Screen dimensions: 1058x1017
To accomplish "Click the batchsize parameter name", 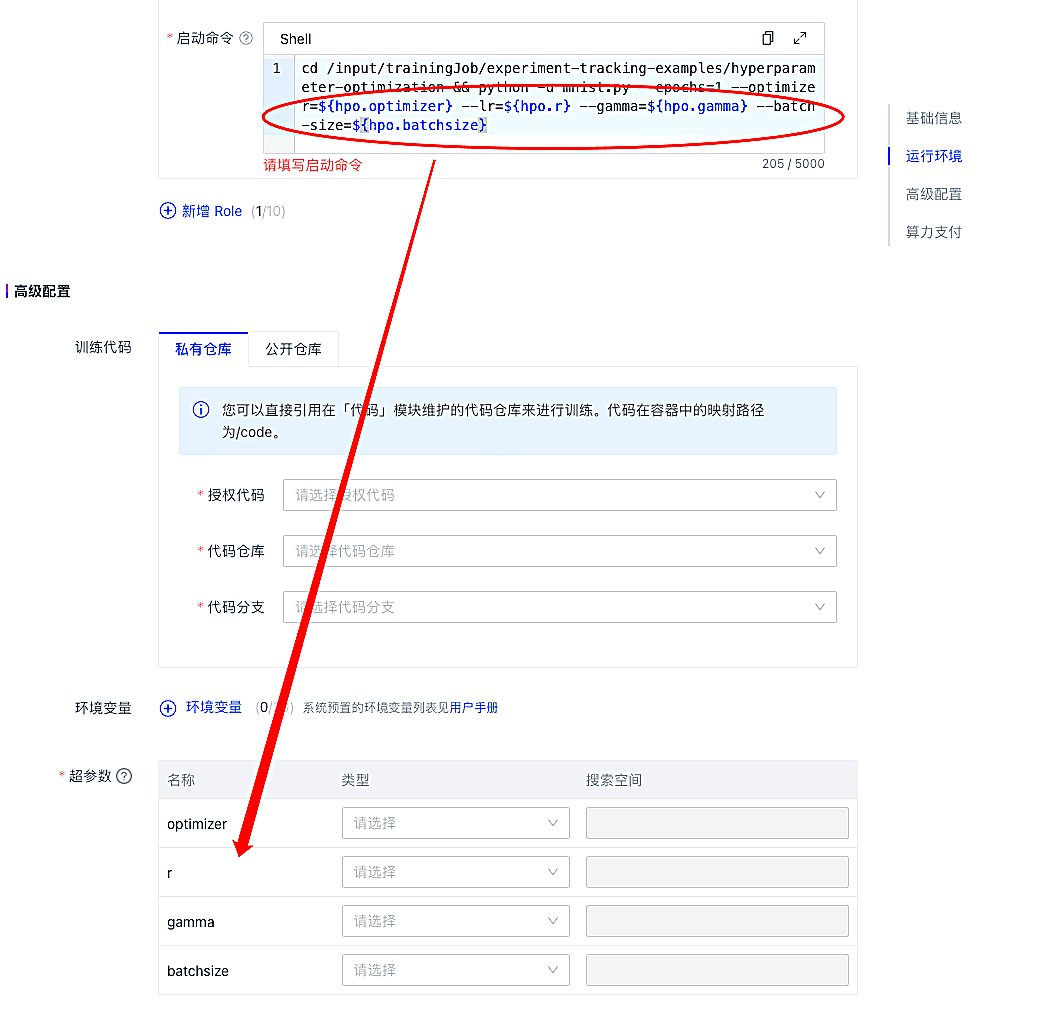I will pos(198,971).
